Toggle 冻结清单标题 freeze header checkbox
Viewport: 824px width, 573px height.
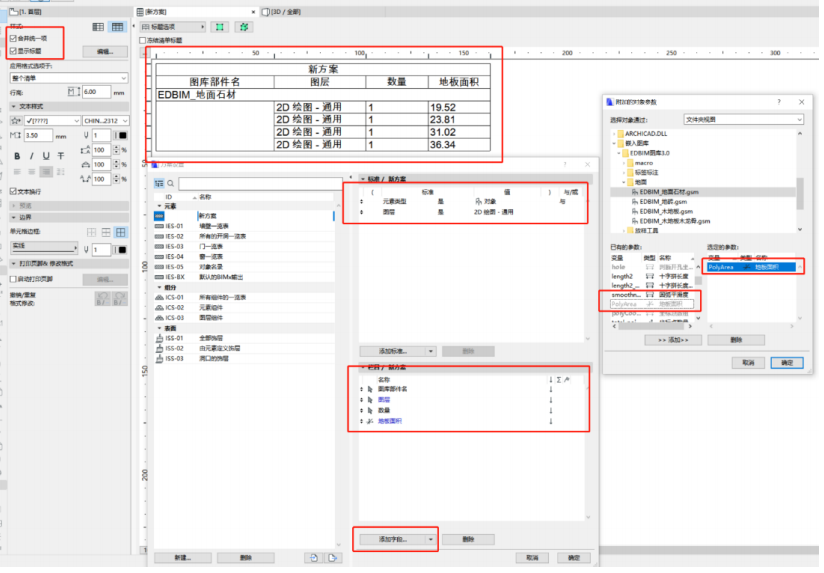click(142, 40)
